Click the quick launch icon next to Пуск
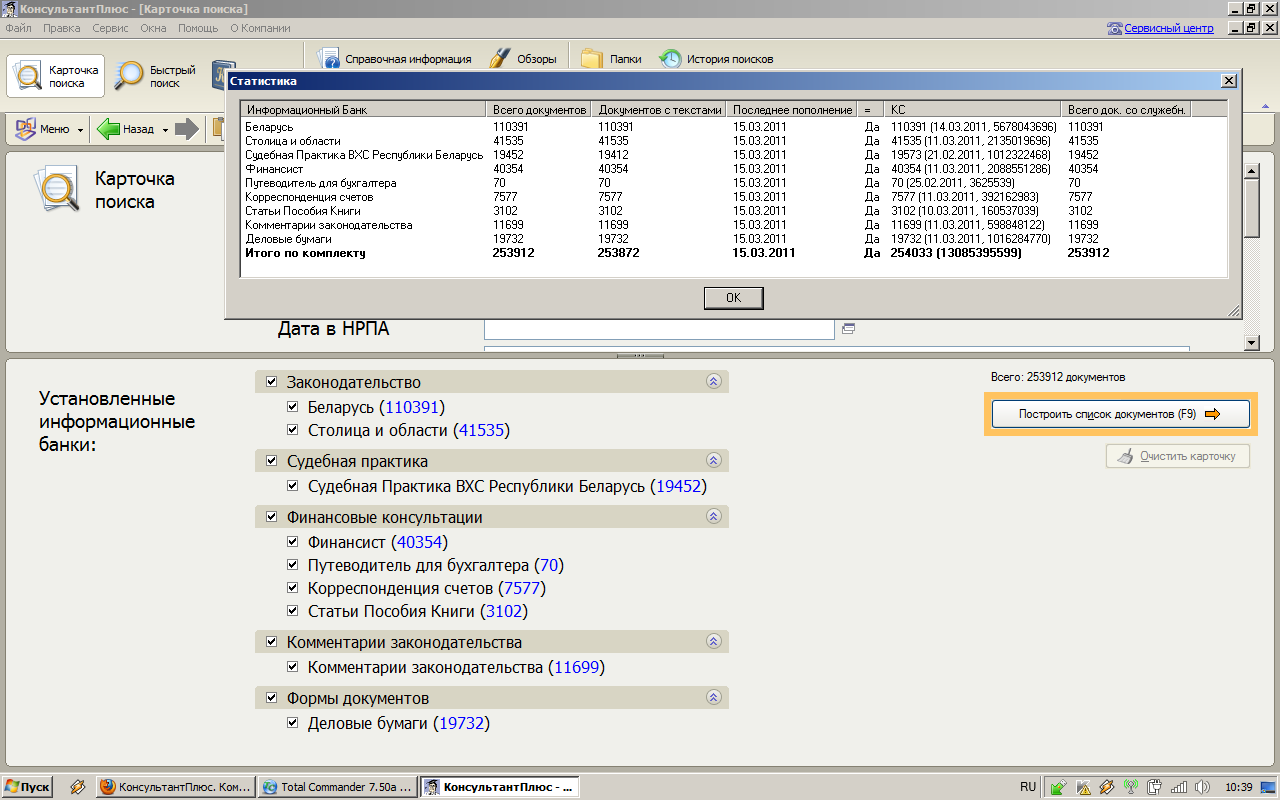The width and height of the screenshot is (1280, 800). pos(77,787)
